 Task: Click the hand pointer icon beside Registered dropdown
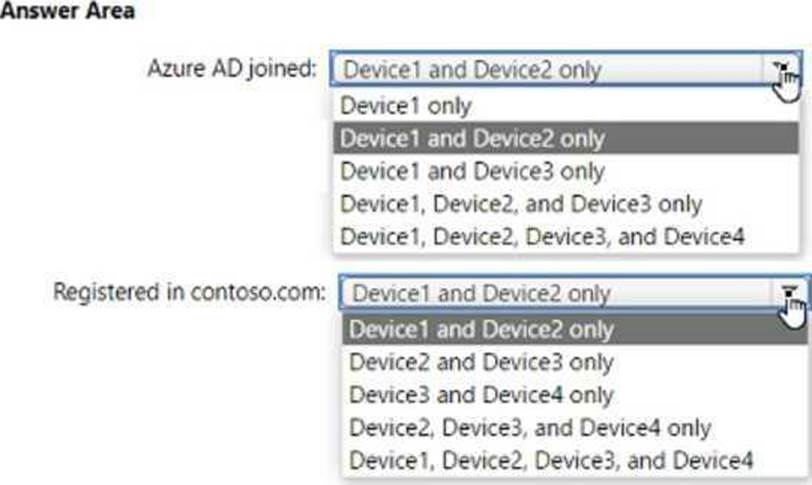click(x=794, y=308)
